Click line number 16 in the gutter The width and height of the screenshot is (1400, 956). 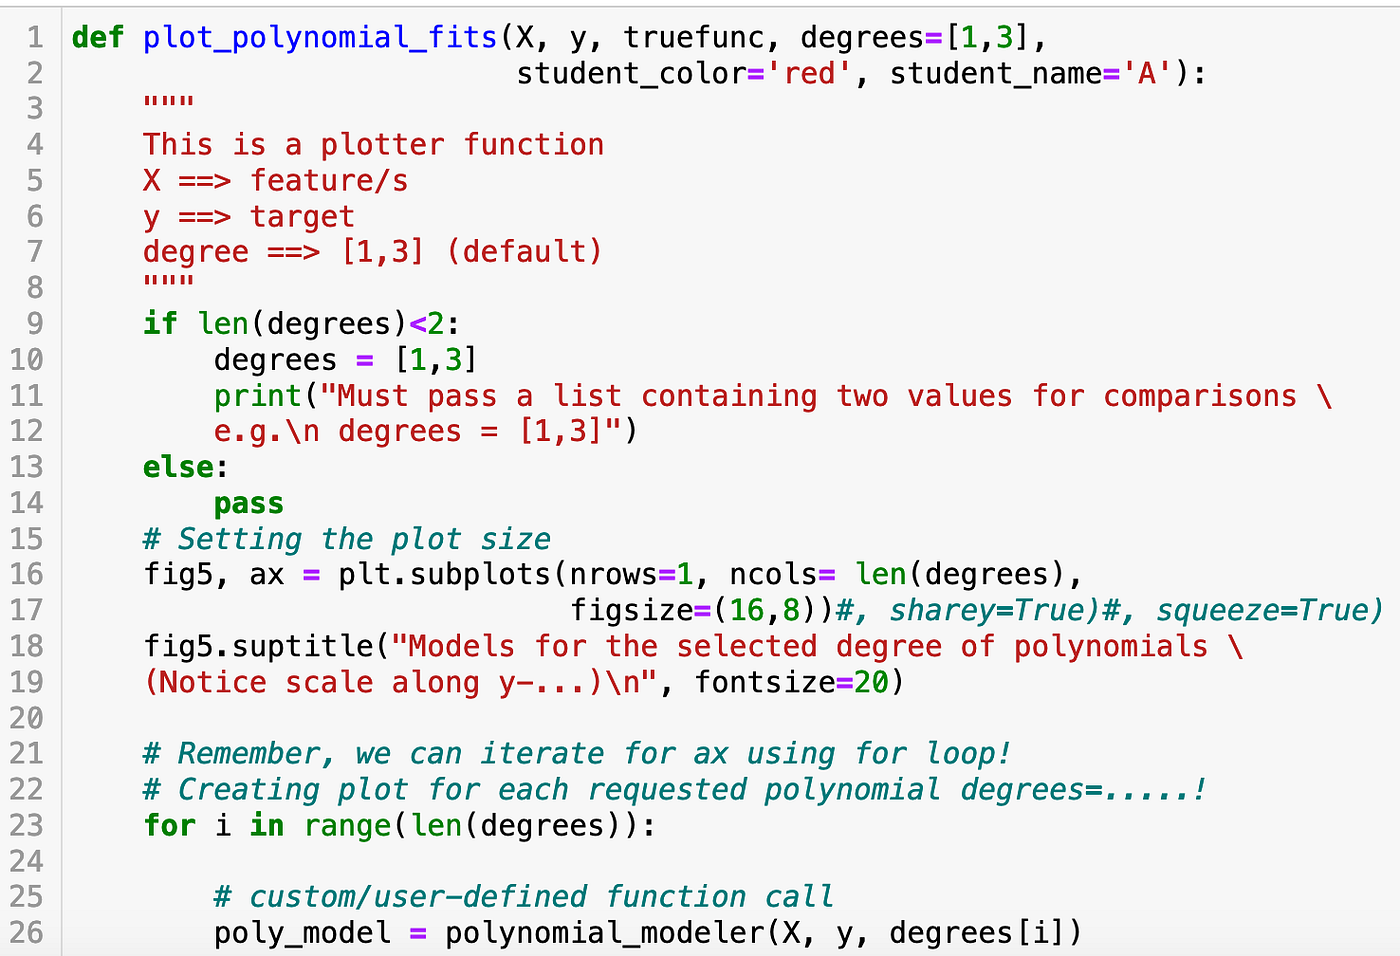(x=27, y=574)
